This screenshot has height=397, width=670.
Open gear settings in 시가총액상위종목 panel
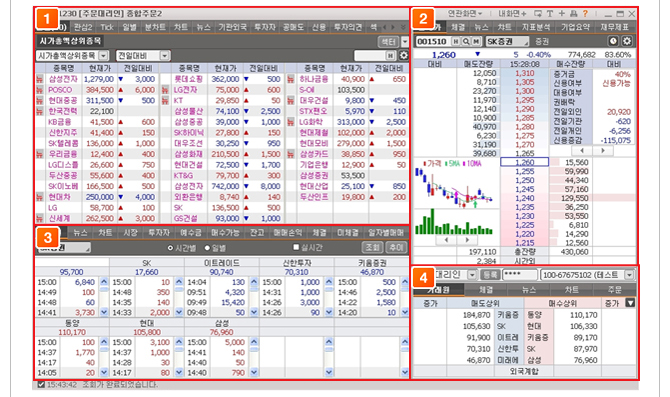[x=403, y=55]
